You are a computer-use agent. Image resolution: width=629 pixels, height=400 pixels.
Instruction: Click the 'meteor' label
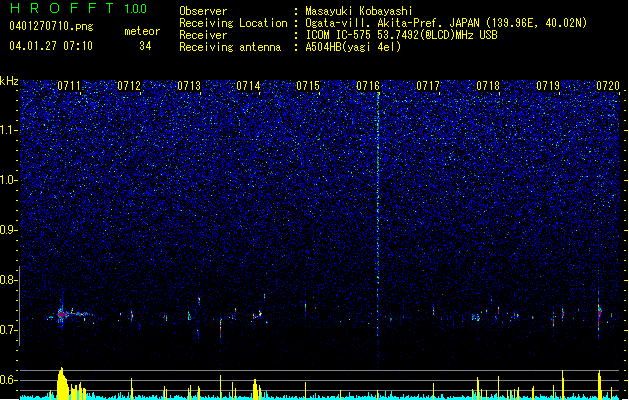pos(142,31)
